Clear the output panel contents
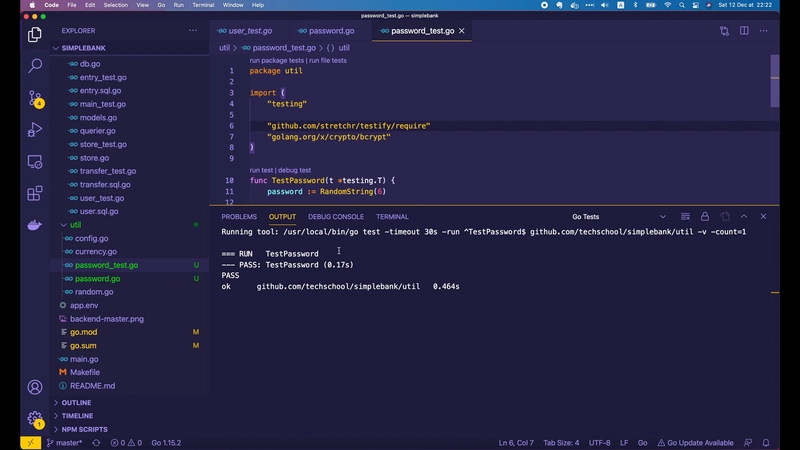This screenshot has width=800, height=450. tap(684, 216)
